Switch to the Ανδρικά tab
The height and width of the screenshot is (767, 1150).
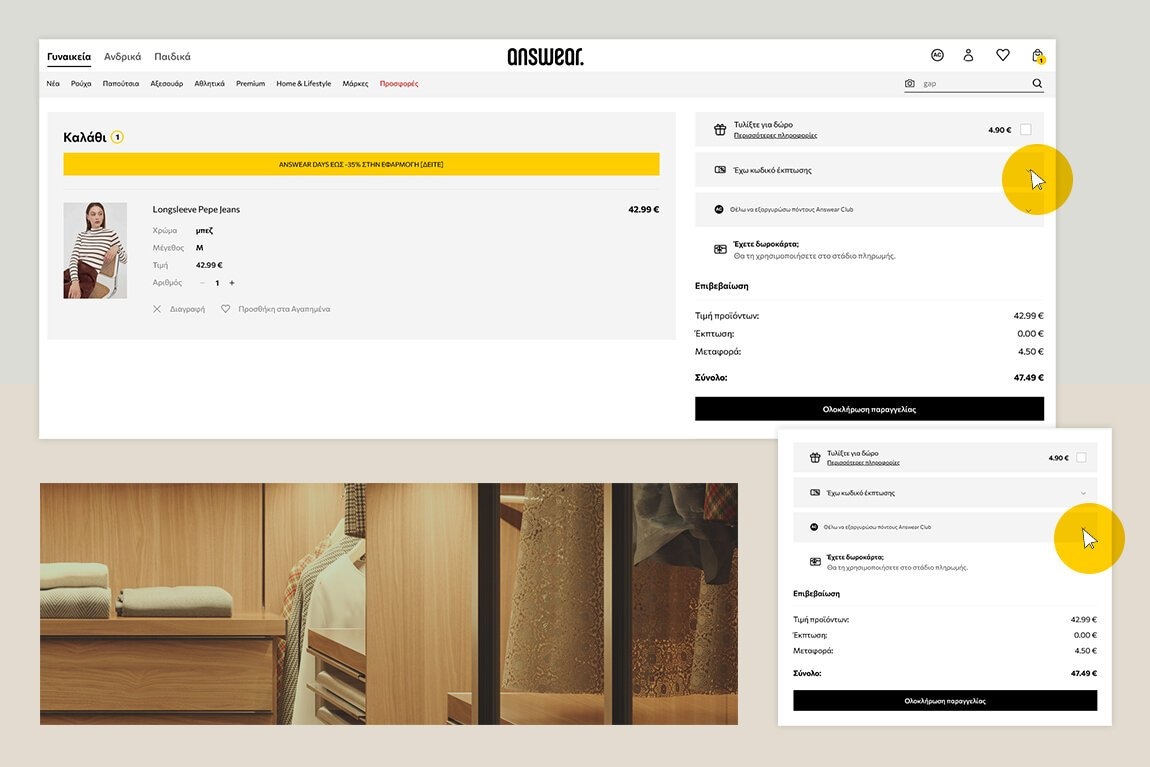point(122,57)
